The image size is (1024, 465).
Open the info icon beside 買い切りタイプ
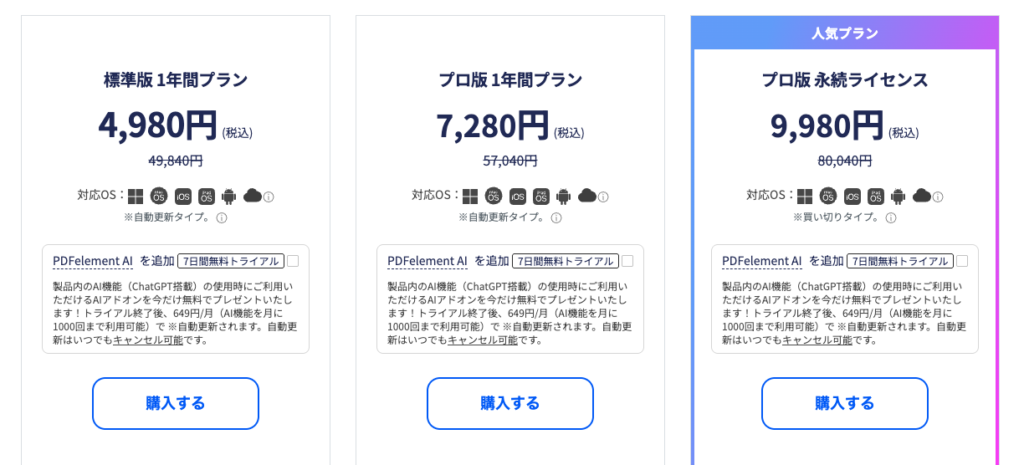pos(891,217)
